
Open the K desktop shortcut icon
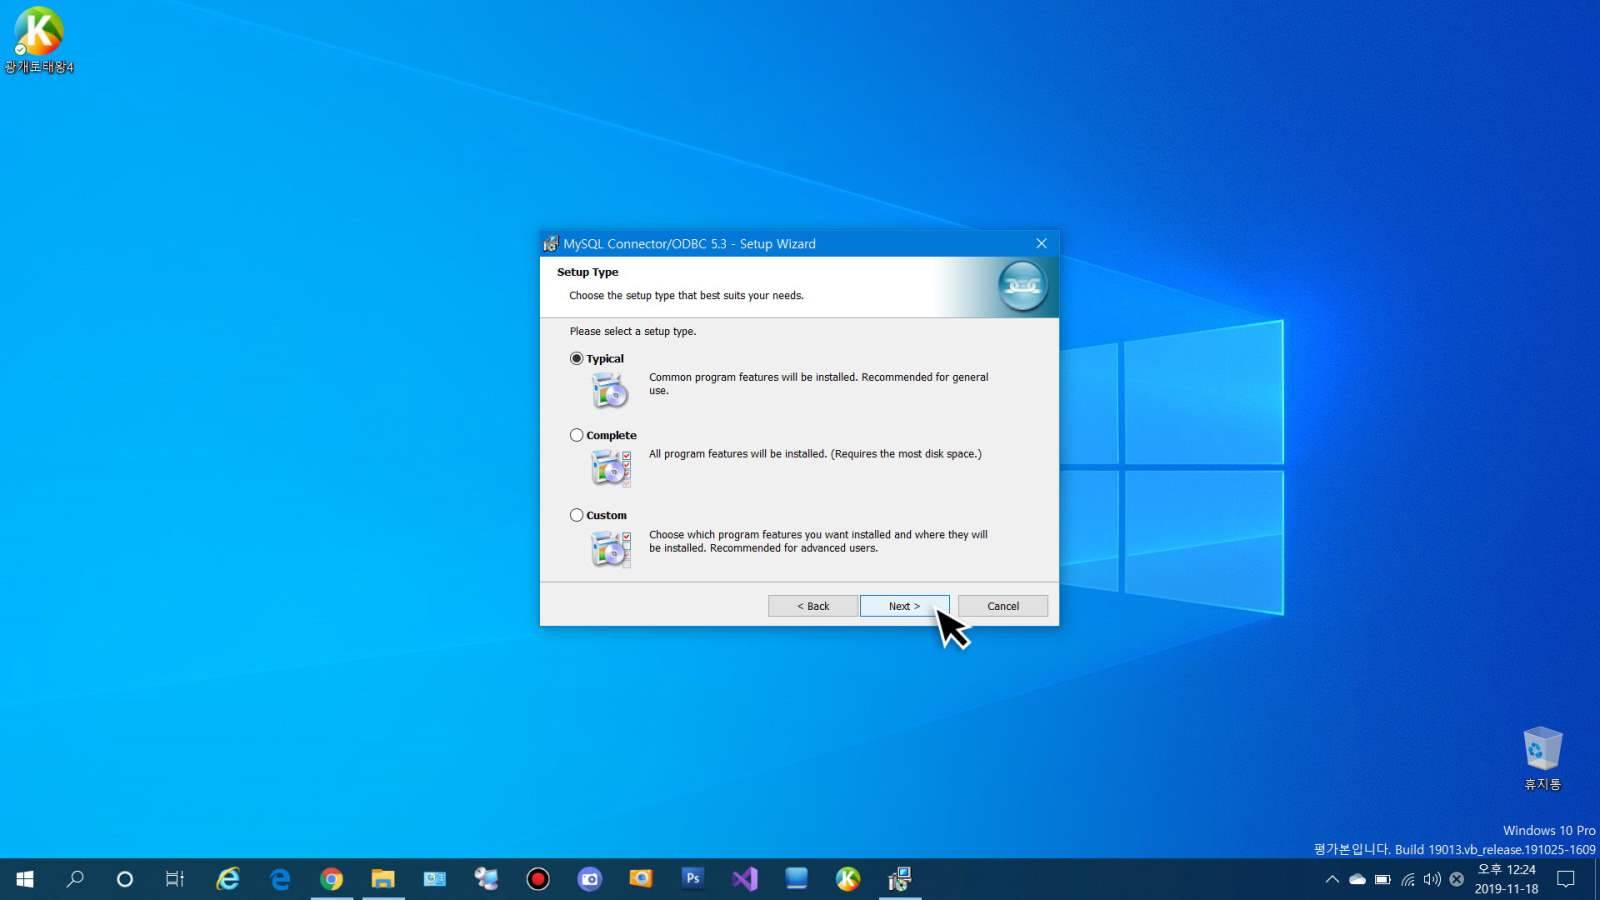(39, 40)
